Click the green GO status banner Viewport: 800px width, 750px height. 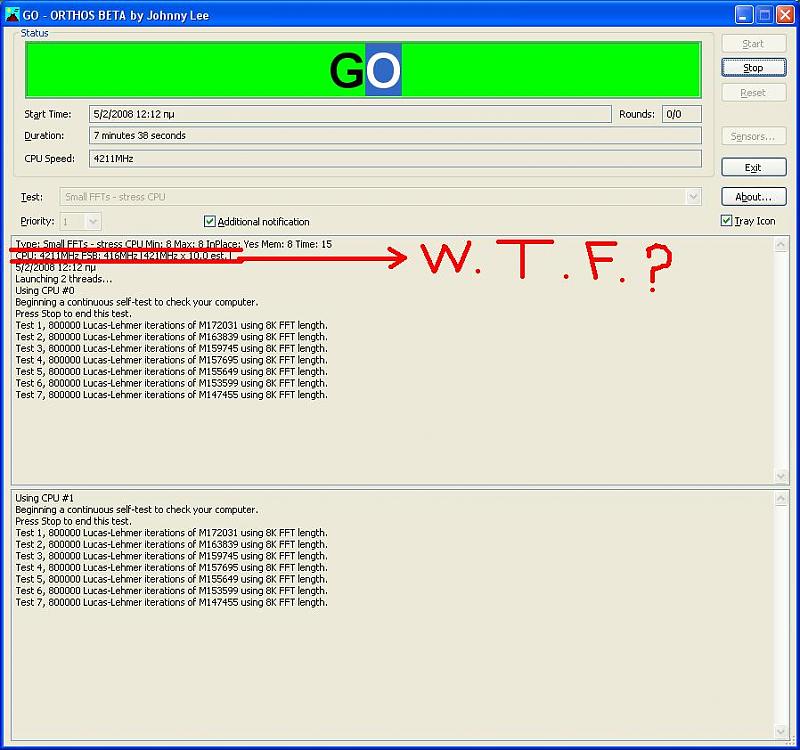[x=363, y=69]
